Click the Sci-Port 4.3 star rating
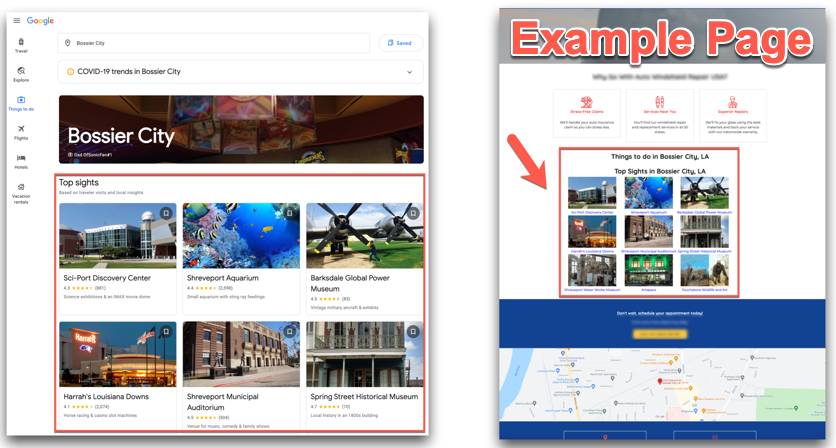Viewport: 836px width, 448px height. coord(84,288)
